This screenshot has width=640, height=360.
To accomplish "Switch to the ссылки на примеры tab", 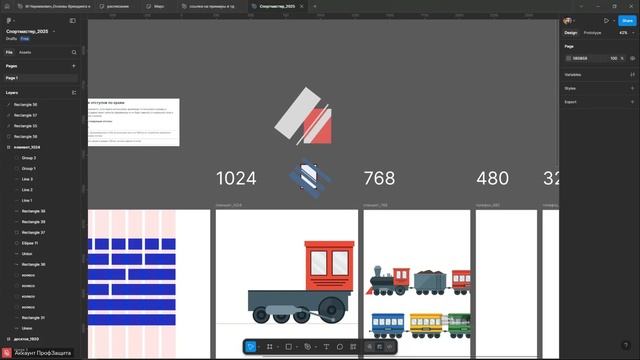I will 211,6.
